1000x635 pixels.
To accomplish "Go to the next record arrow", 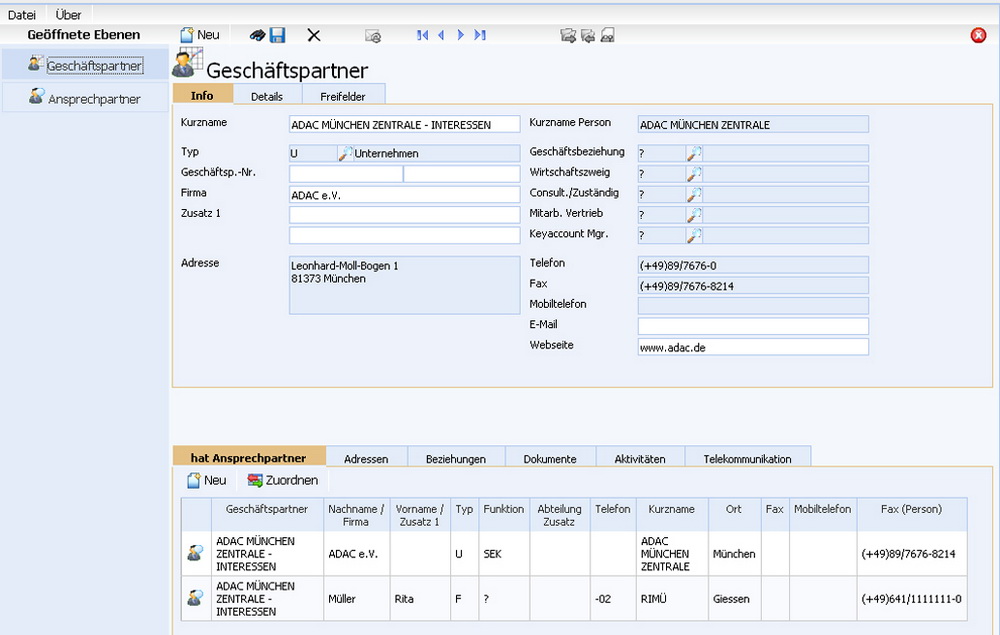I will click(x=461, y=35).
